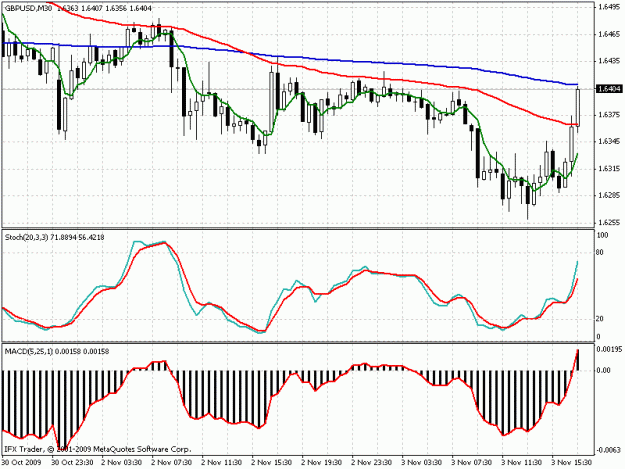
Task: Click the 3 Nov 15:30 time label
Action: [572, 463]
